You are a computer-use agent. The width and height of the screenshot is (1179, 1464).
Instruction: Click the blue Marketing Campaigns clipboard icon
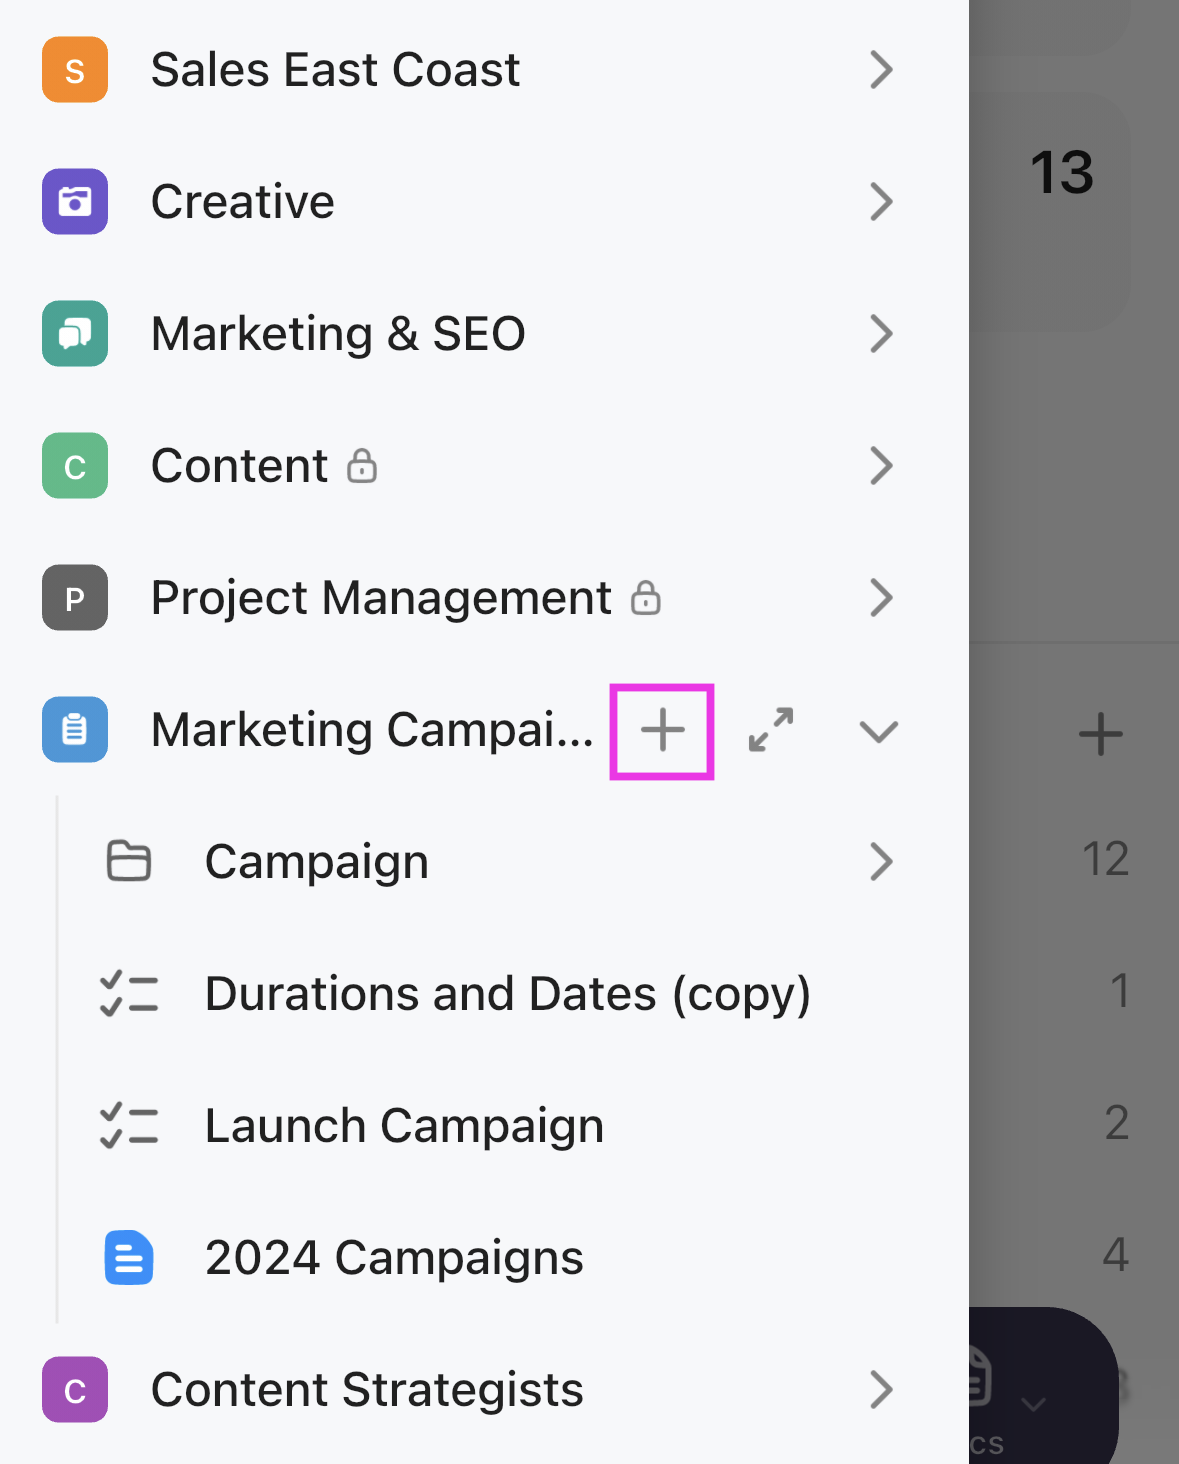click(75, 730)
